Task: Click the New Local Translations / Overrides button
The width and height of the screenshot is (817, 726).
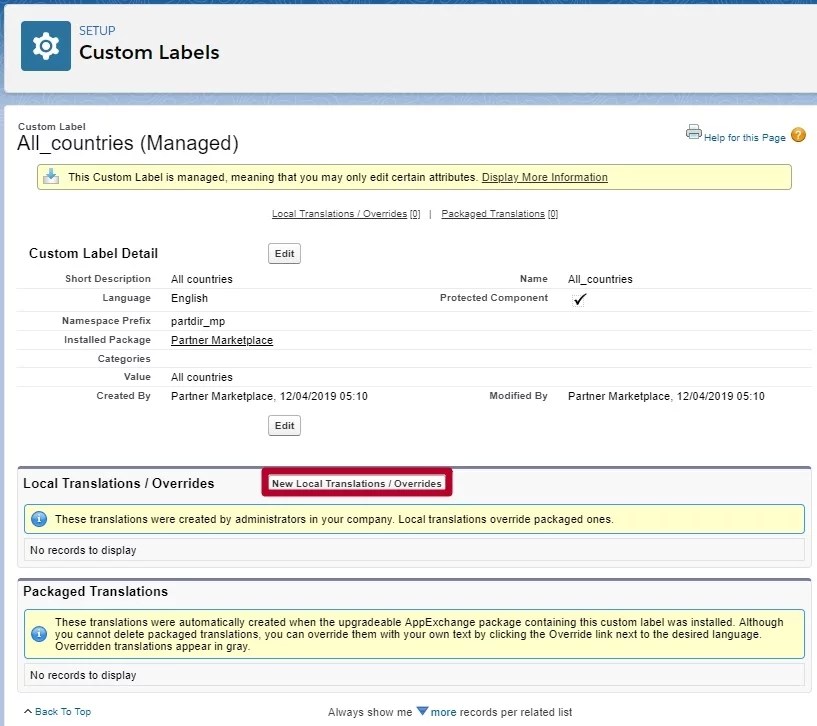Action: pyautogui.click(x=356, y=482)
